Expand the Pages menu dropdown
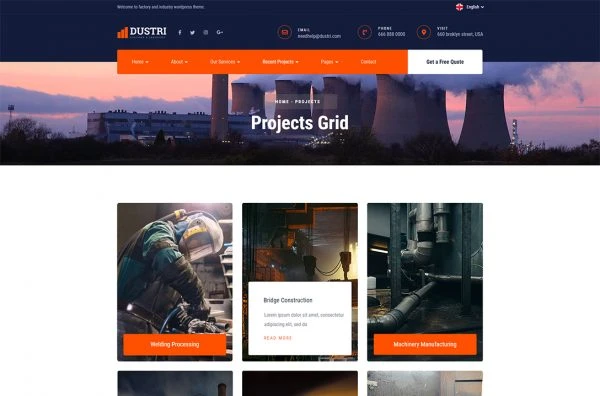 coord(329,62)
